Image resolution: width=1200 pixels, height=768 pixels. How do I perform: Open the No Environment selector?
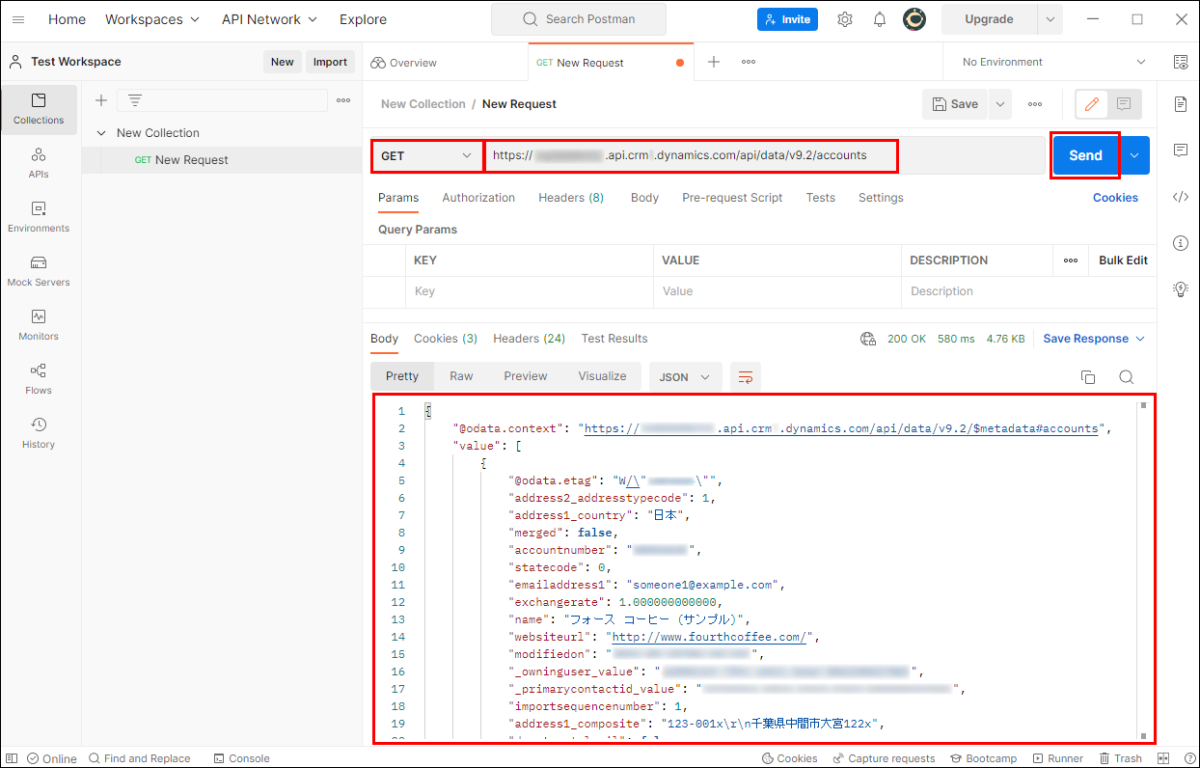1054,62
